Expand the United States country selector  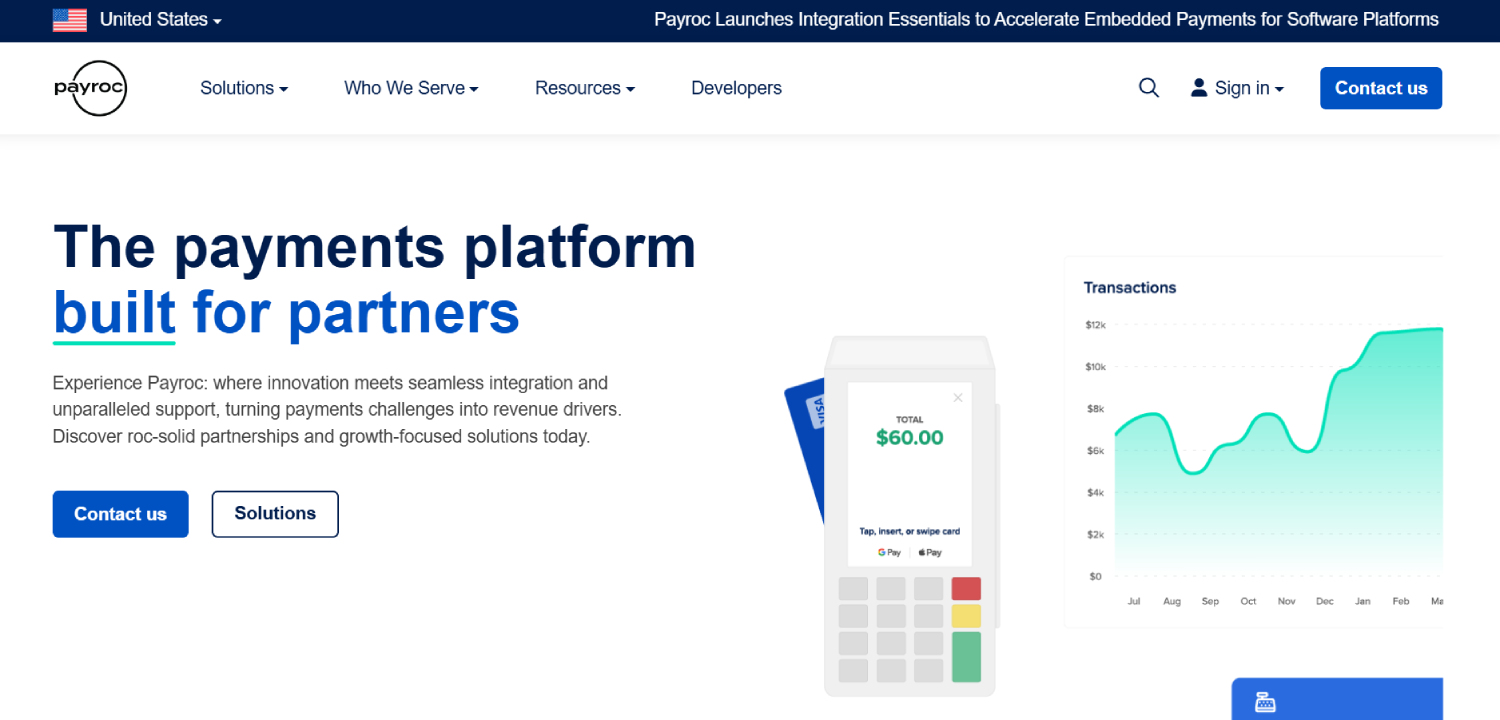161,20
